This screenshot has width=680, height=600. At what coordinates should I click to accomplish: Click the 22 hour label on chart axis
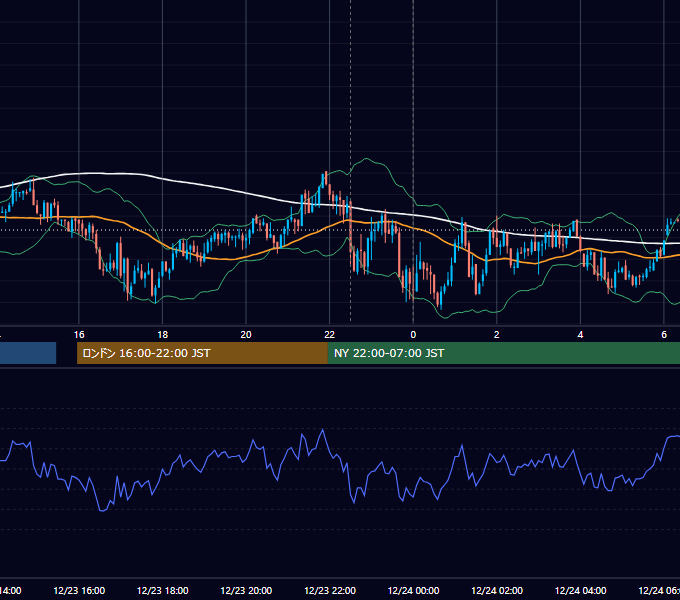click(330, 335)
